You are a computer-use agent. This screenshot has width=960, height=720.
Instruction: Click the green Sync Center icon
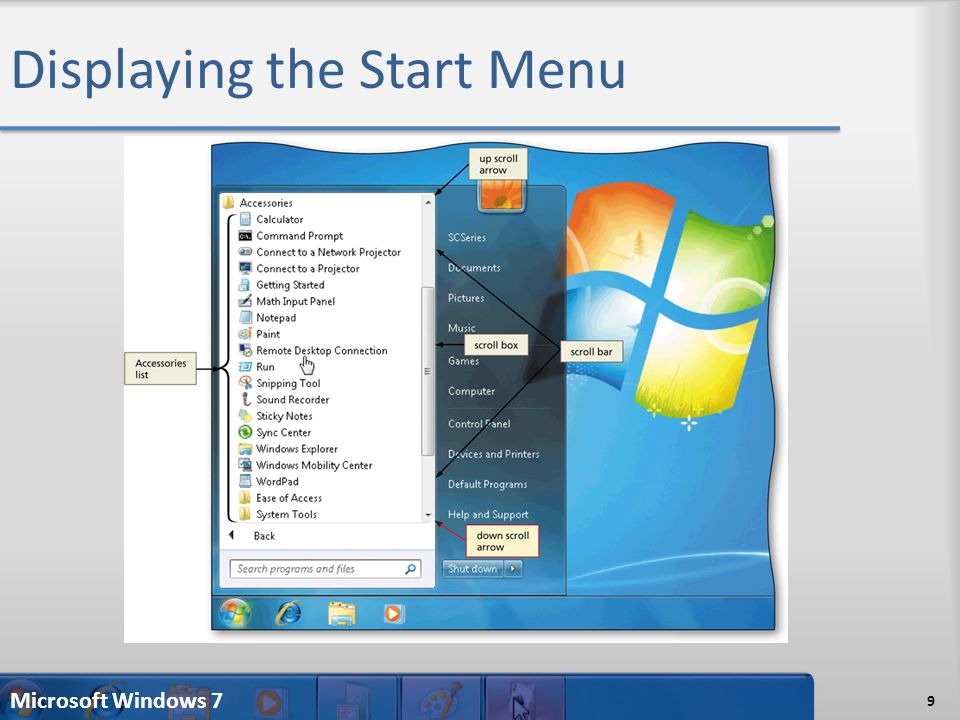(x=246, y=432)
